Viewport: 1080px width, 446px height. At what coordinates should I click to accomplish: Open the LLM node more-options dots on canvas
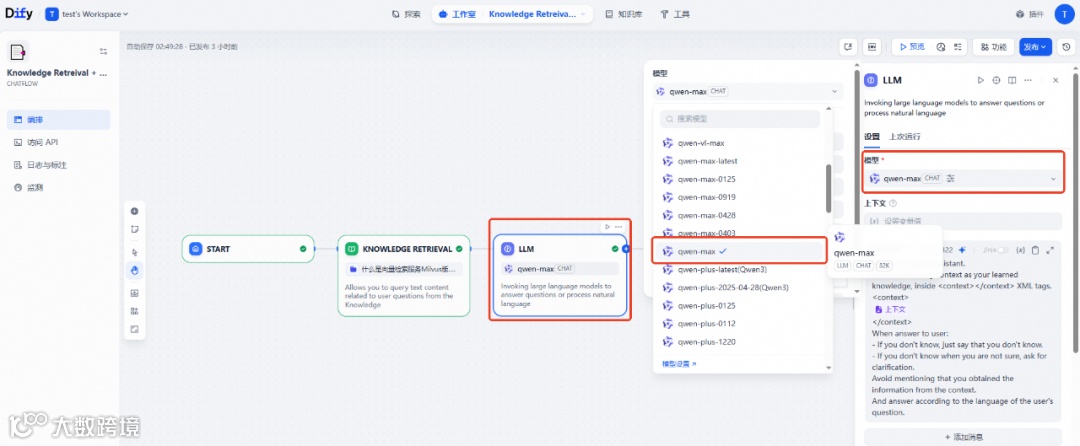(x=619, y=226)
